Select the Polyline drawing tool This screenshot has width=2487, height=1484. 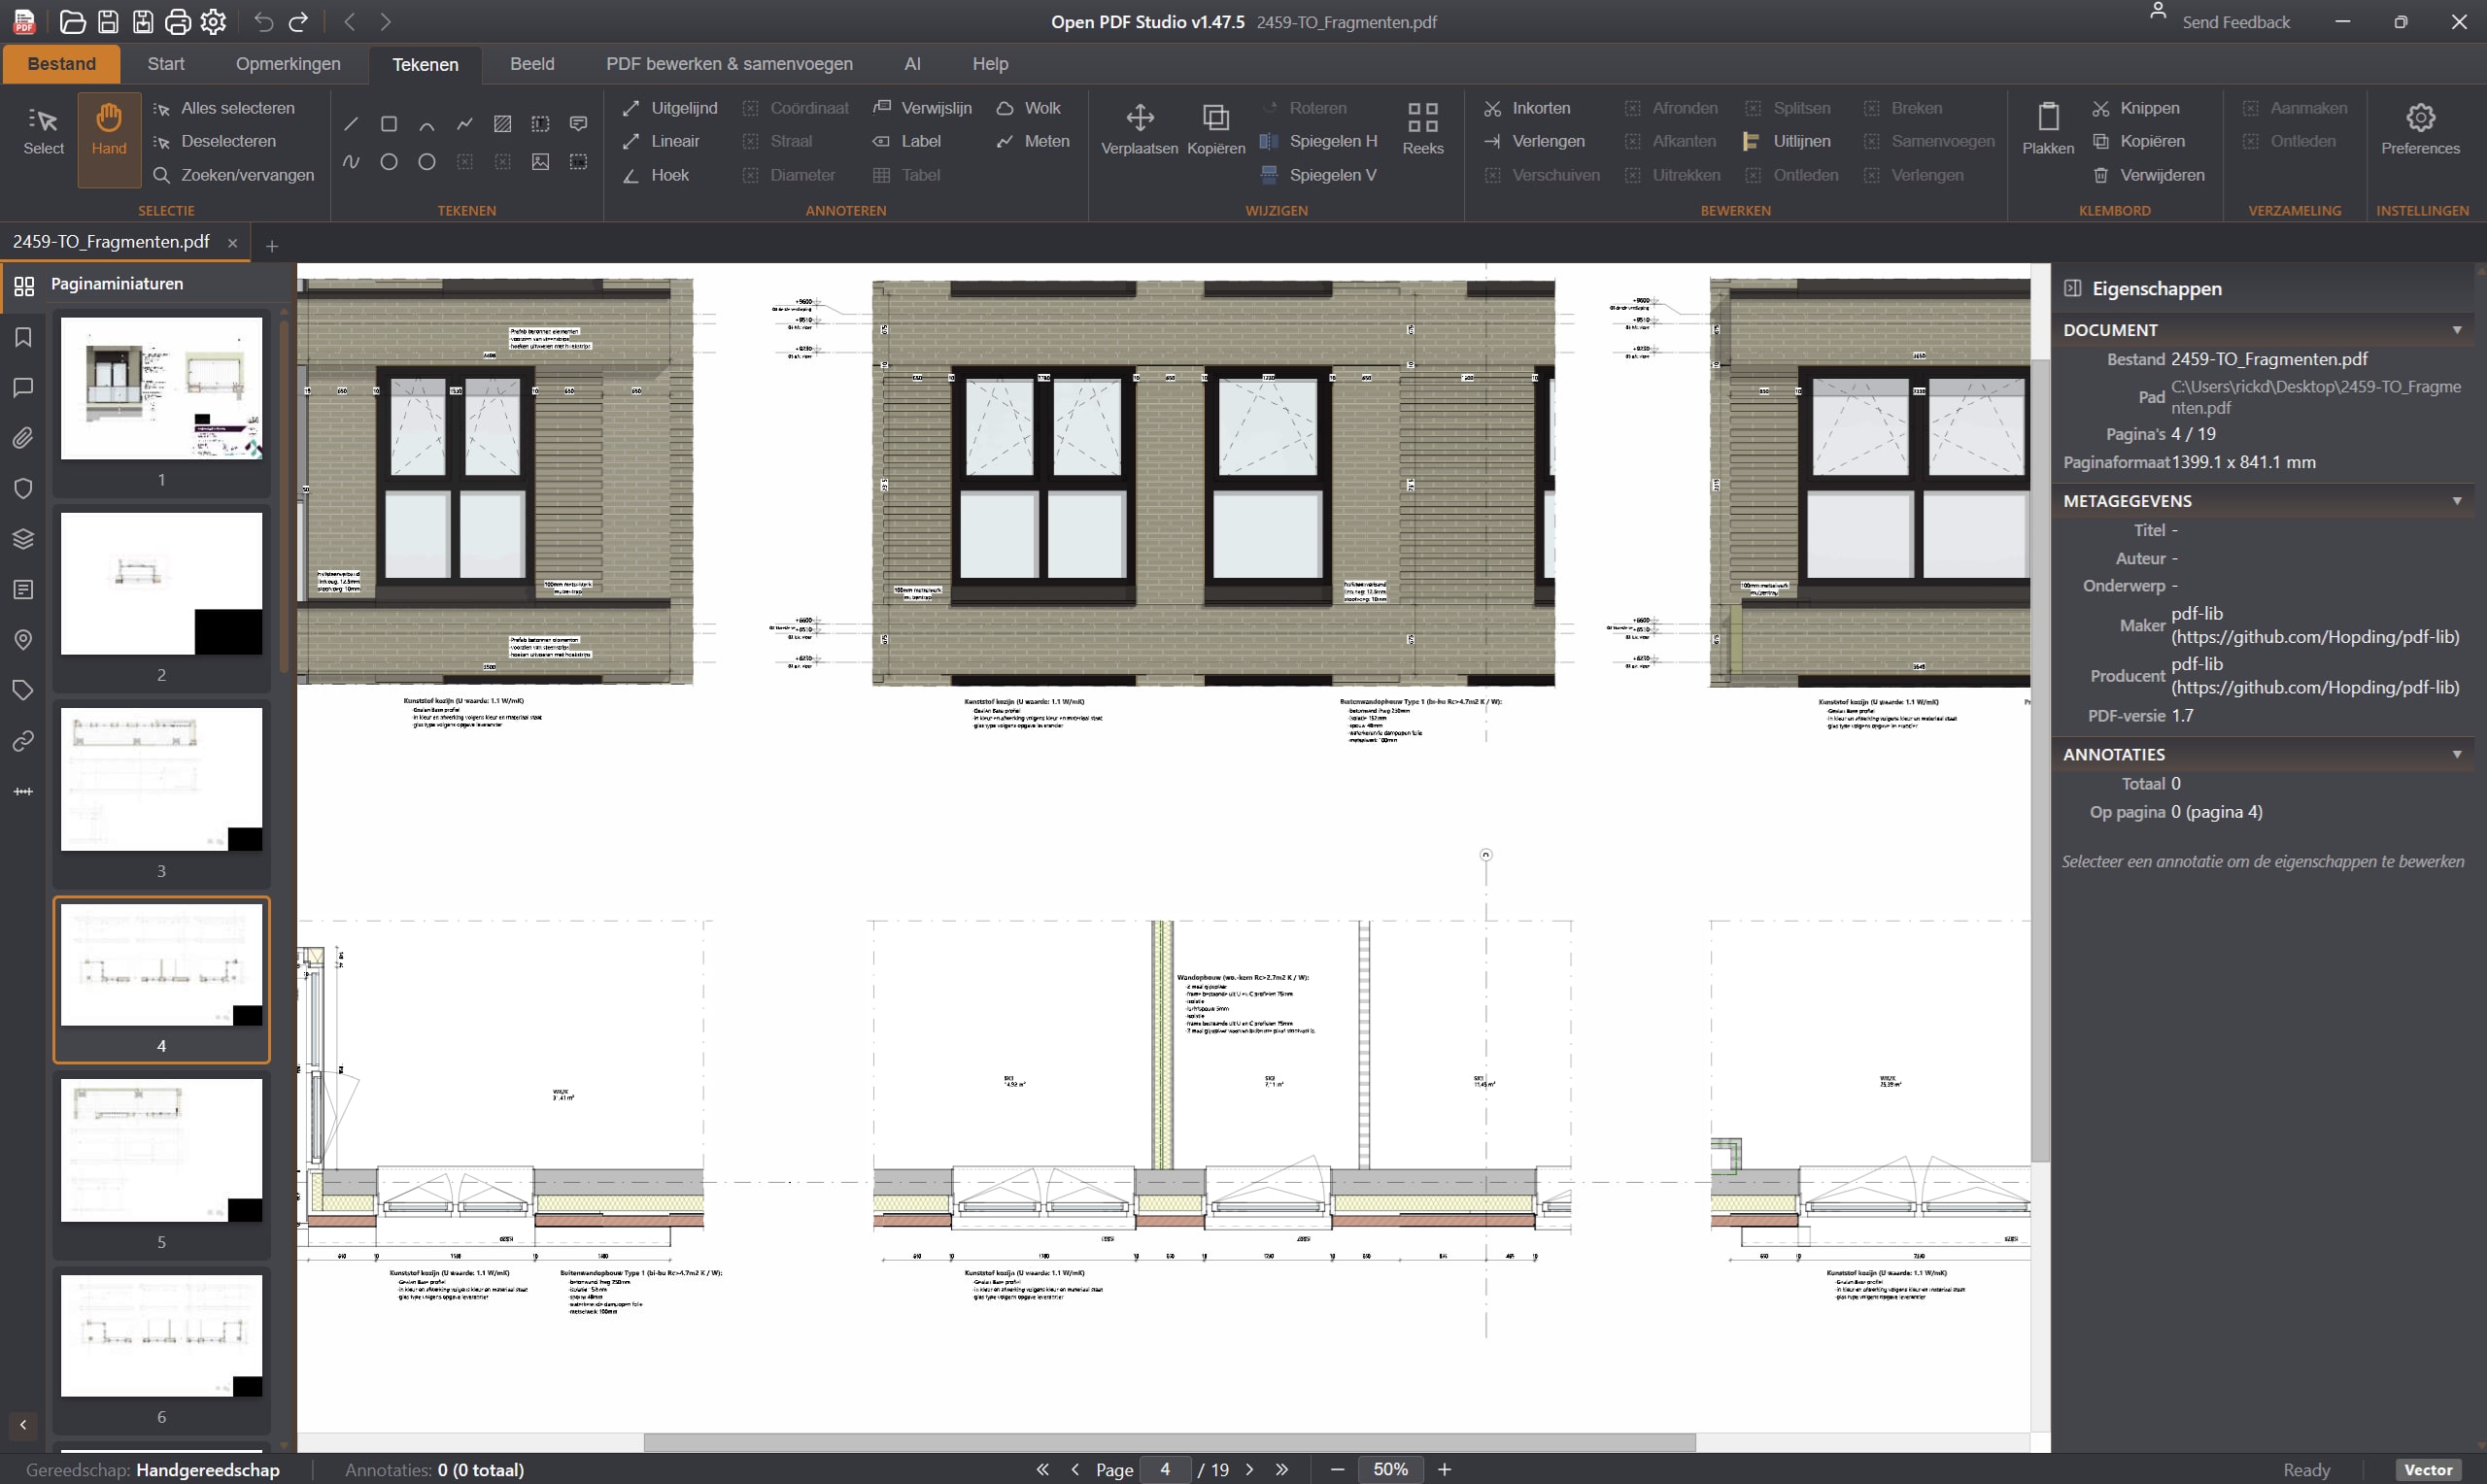click(465, 124)
